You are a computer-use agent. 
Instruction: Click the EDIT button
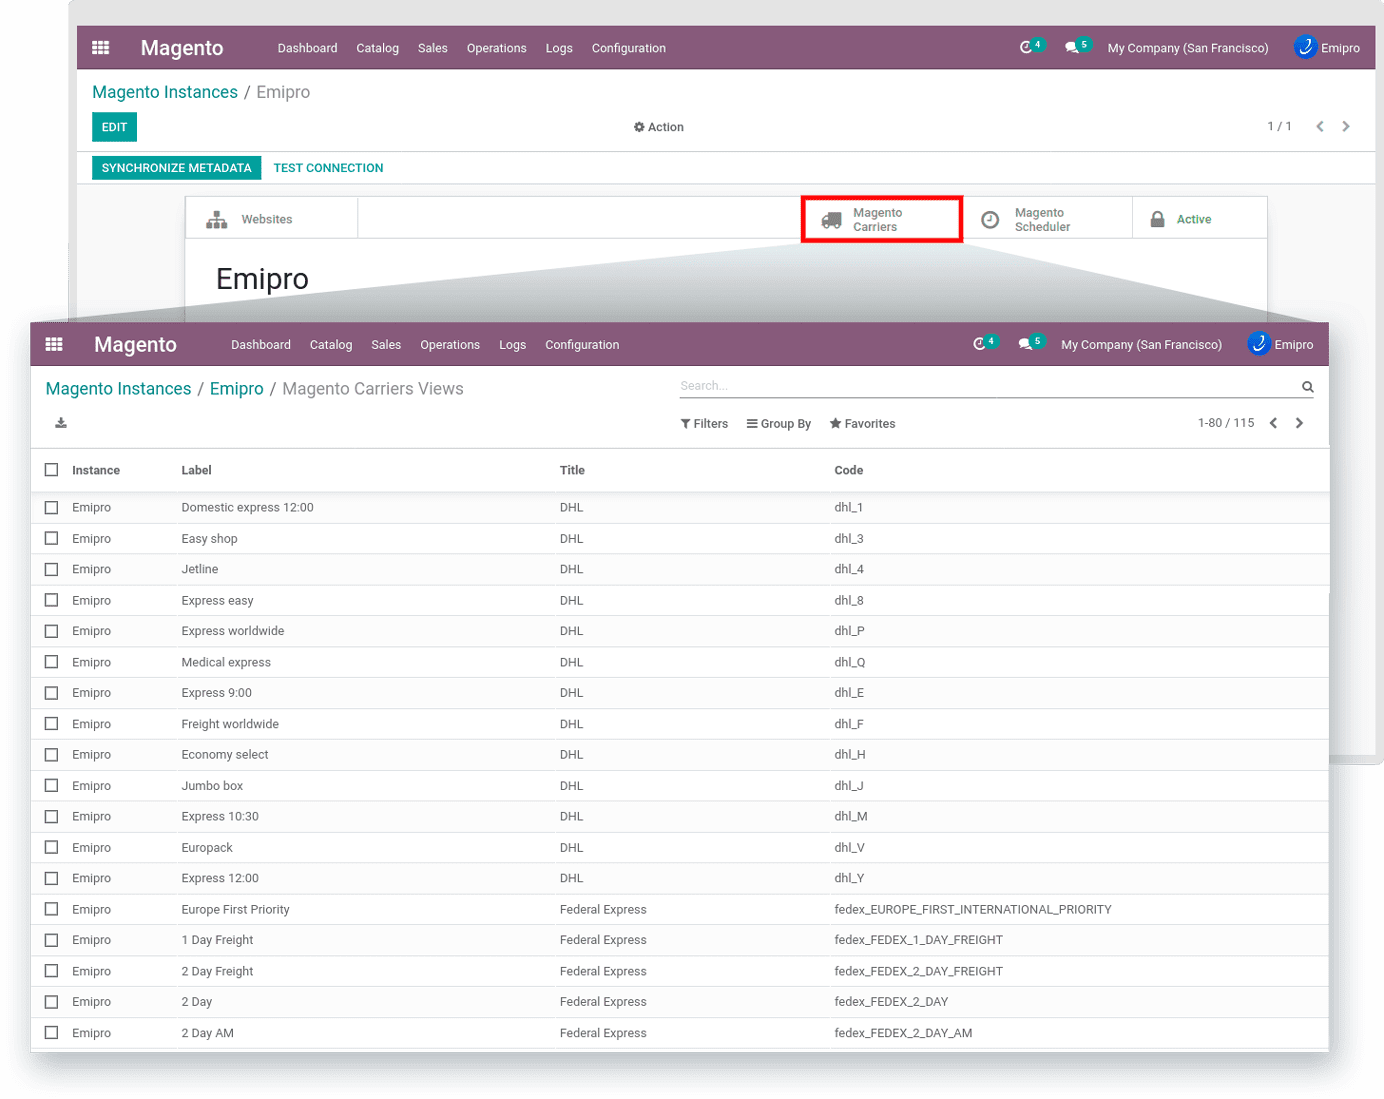(x=115, y=127)
